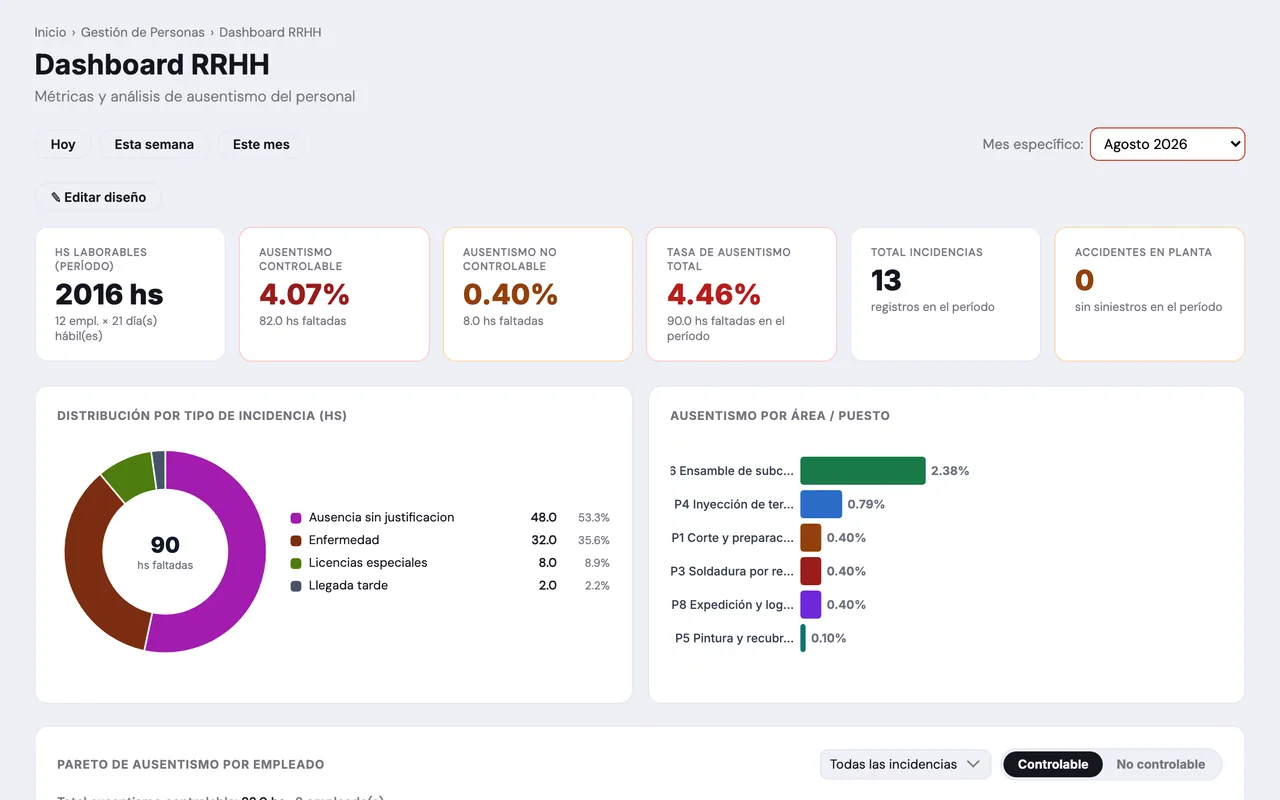
Task: Click the Enfermedad legend label
Action: pyautogui.click(x=344, y=541)
